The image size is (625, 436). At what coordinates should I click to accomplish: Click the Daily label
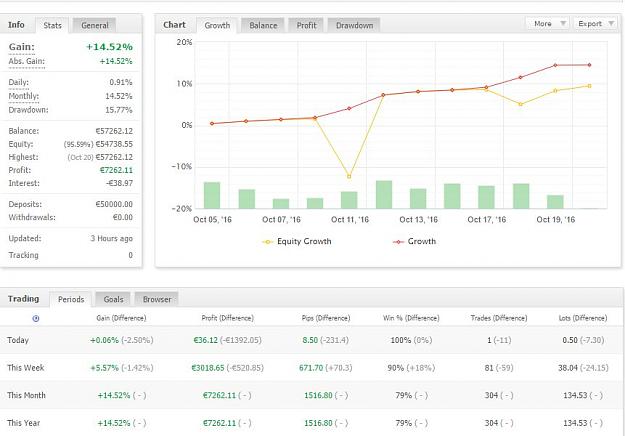[18, 82]
